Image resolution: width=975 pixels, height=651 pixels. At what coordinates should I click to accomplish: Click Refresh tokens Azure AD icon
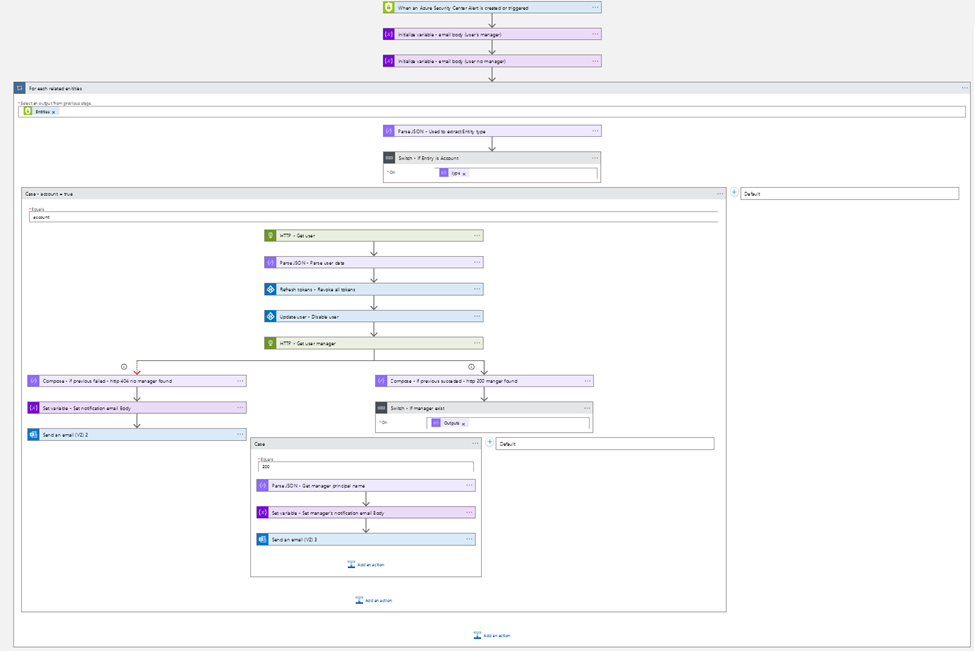(x=270, y=289)
